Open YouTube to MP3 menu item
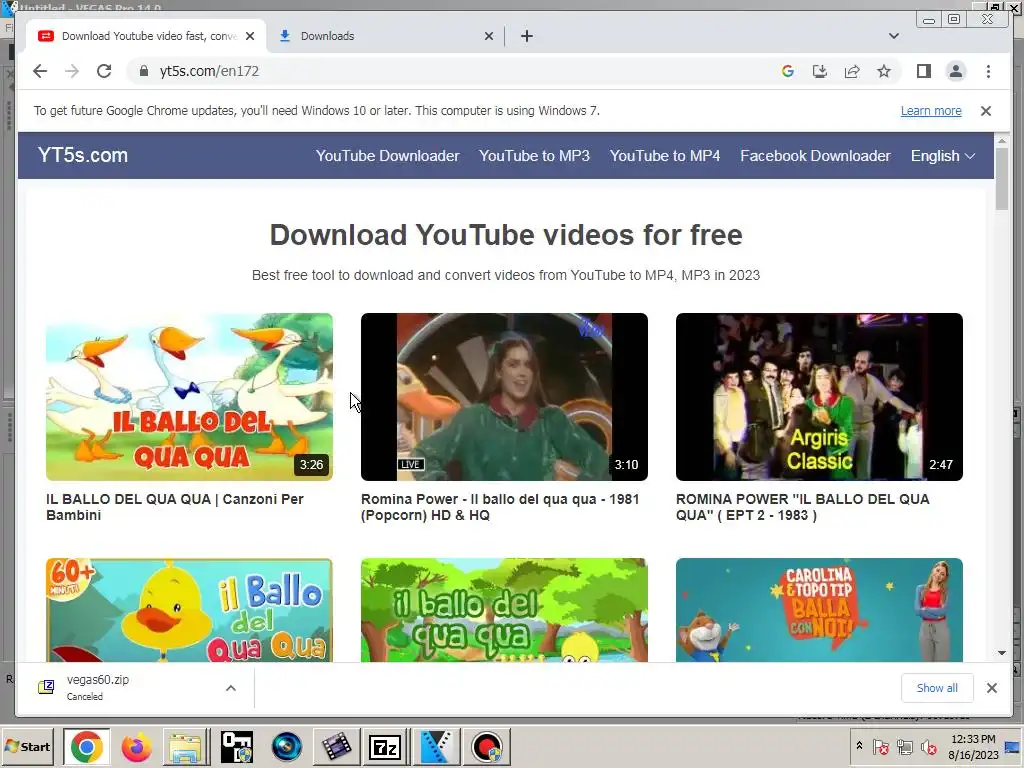1024x768 pixels. pos(534,156)
